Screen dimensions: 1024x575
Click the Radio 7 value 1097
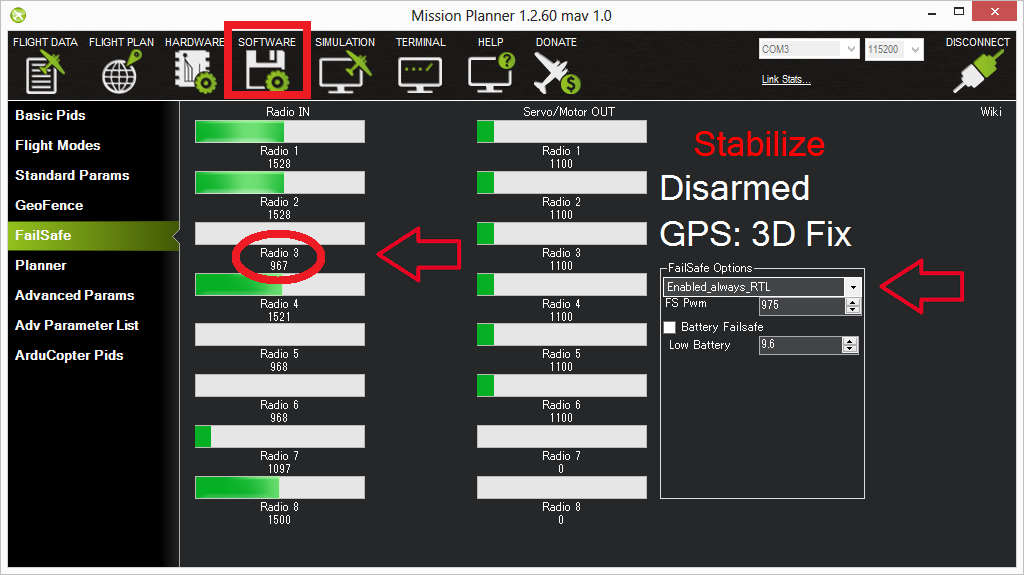coord(279,468)
